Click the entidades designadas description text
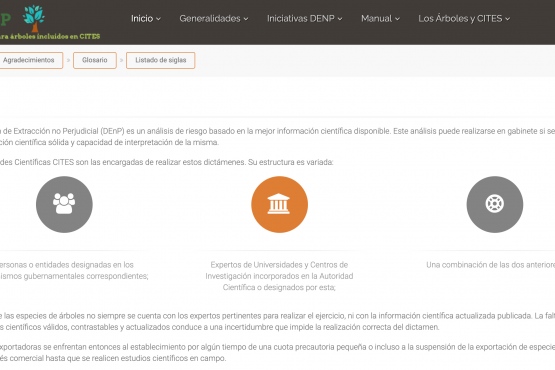 tap(74, 270)
